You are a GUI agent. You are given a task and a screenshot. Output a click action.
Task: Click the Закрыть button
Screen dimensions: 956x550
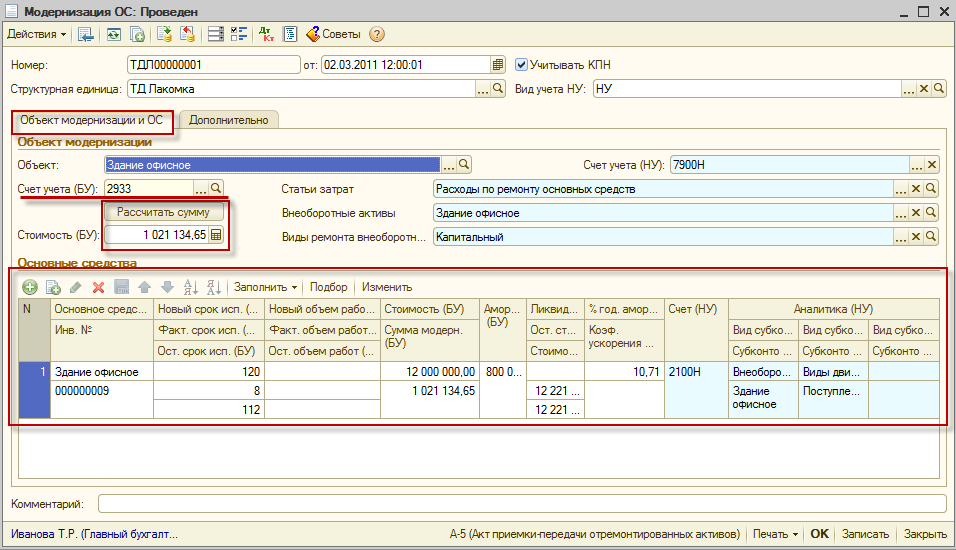(x=925, y=534)
